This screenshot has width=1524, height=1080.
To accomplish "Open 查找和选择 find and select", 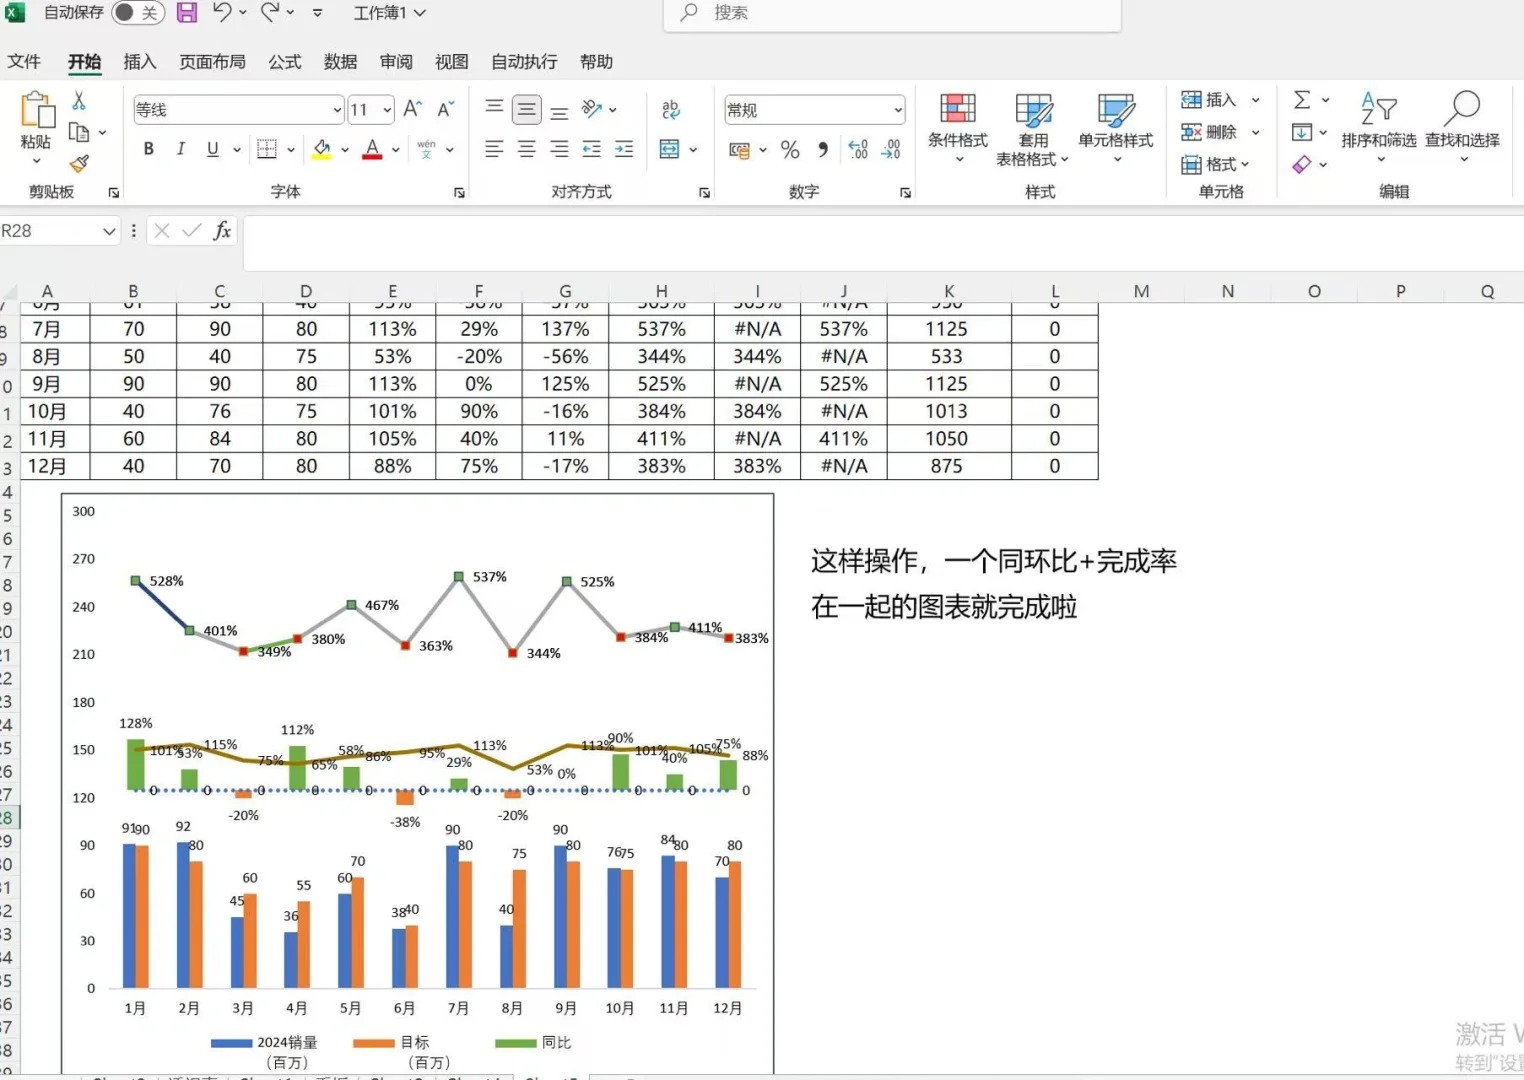I will click(1462, 128).
